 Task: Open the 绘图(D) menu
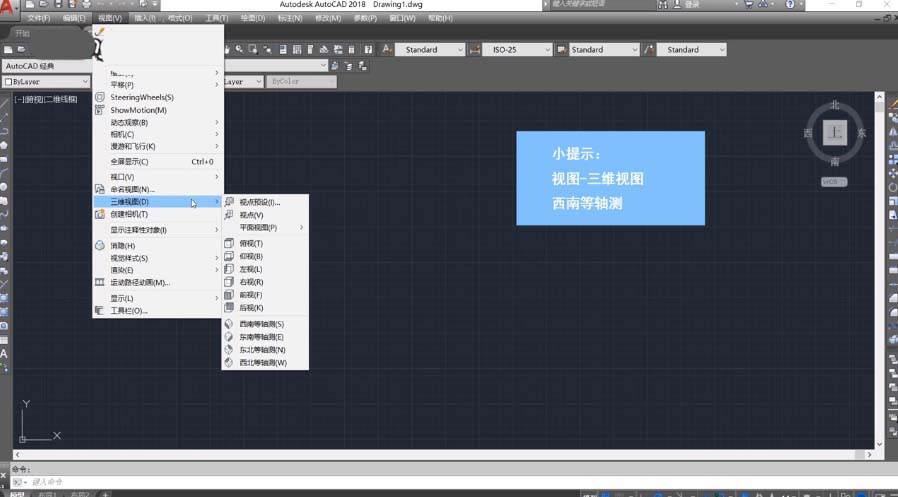(x=253, y=18)
